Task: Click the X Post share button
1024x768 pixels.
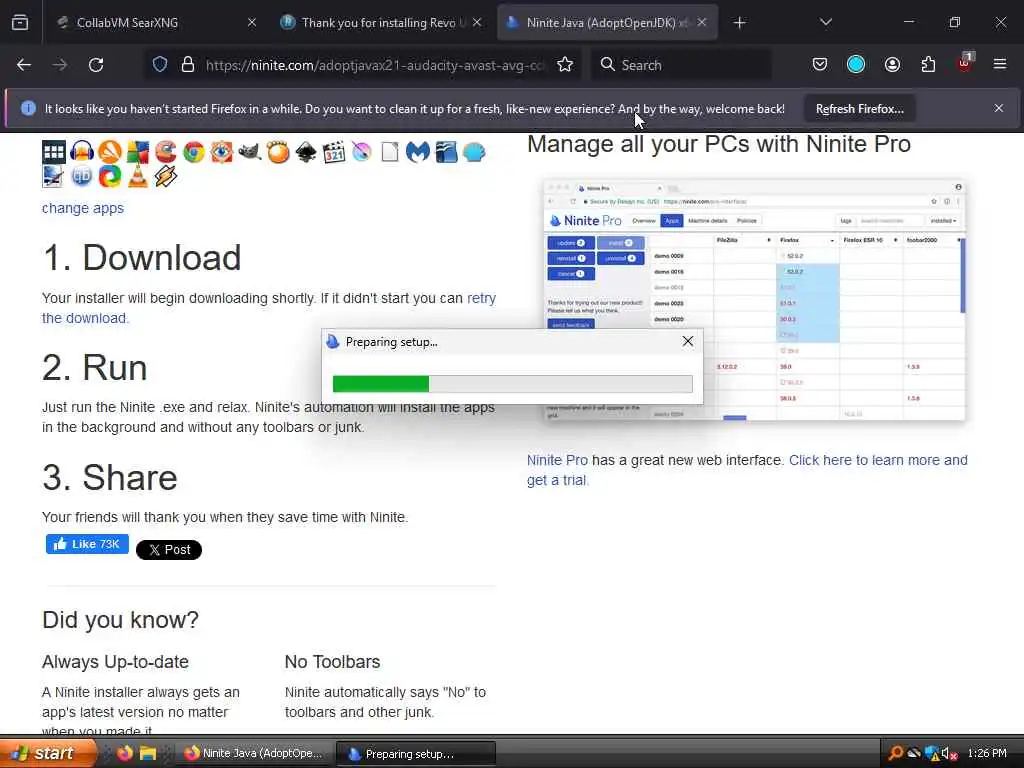Action: pyautogui.click(x=168, y=550)
